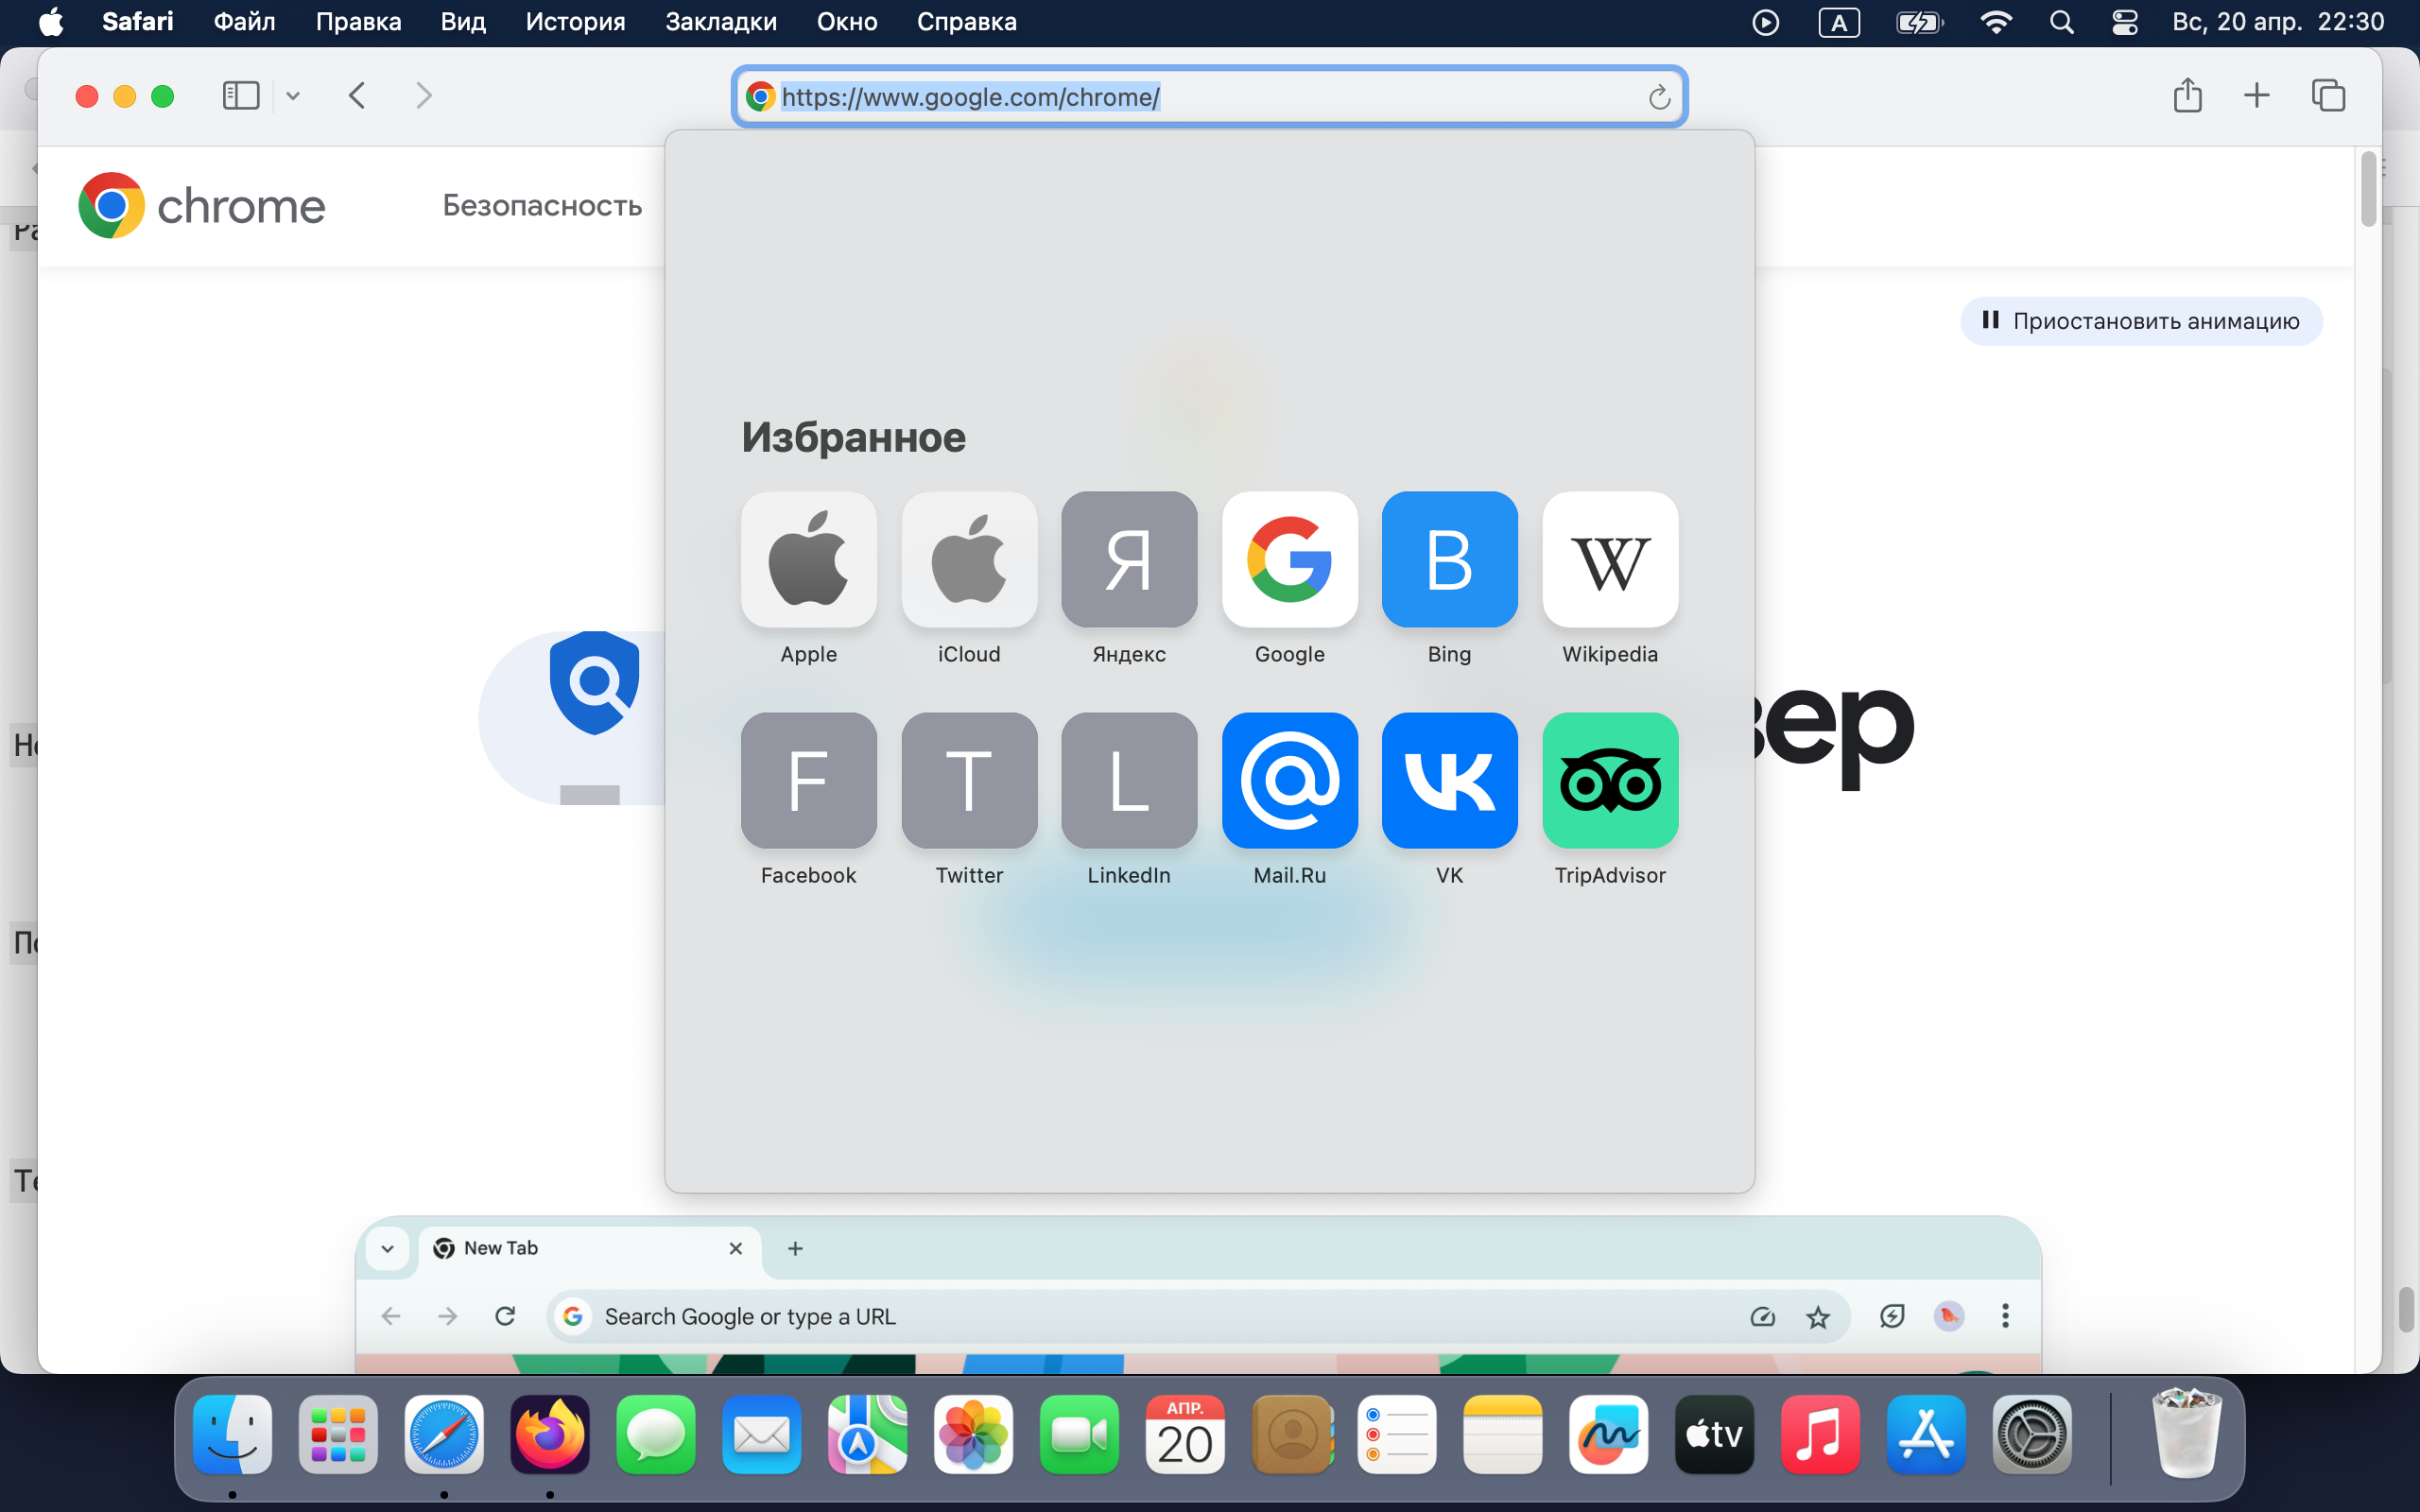Screen dimensions: 2420x1512
Task: Open the Share sheet button
Action: pyautogui.click(x=2187, y=95)
